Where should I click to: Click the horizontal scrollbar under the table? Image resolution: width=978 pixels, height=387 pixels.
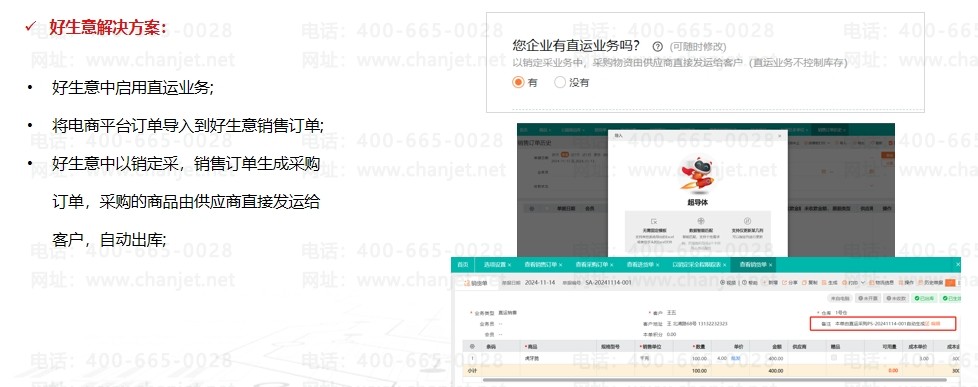[x=715, y=380]
